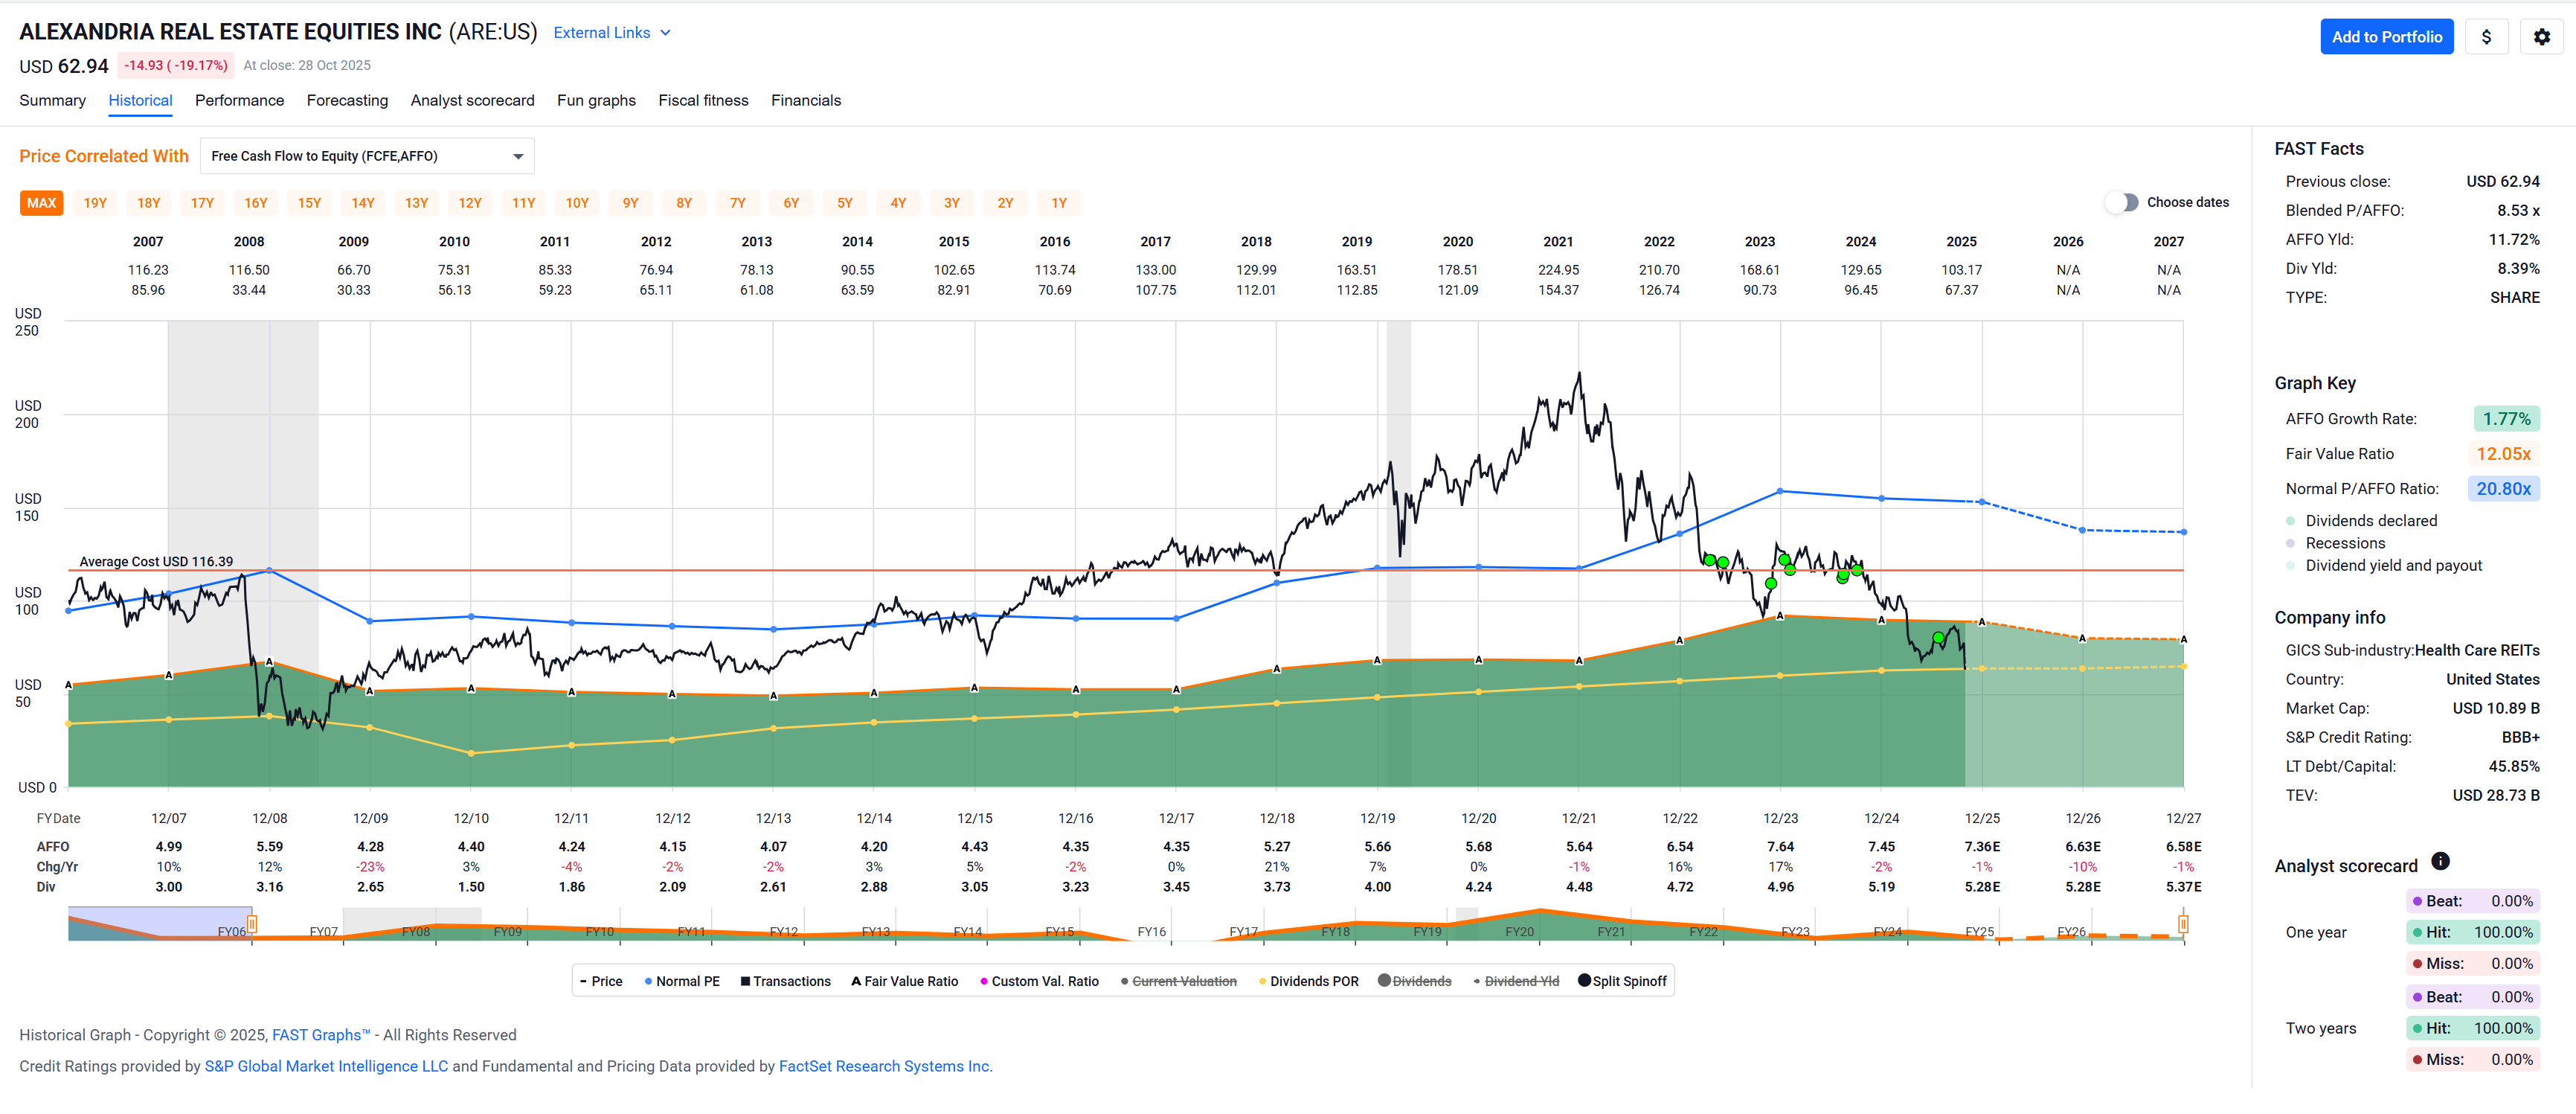
Task: Click the Fair Value Ratio 12.05x value
Action: click(2503, 454)
